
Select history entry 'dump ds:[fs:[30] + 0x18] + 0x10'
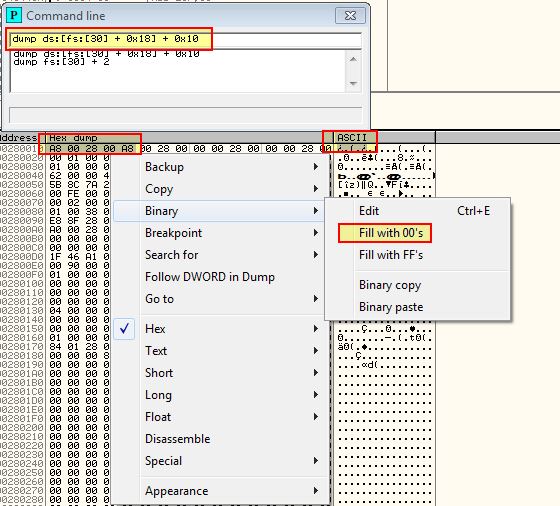(106, 54)
